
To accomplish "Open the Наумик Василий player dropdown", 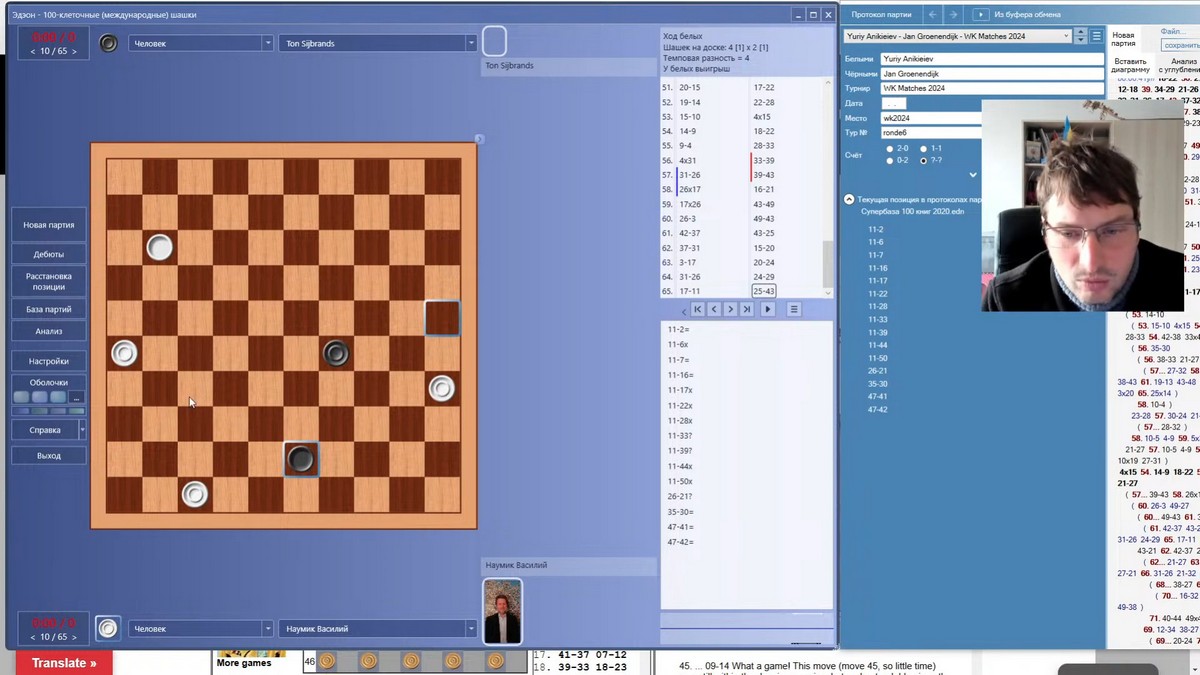I will coord(377,629).
